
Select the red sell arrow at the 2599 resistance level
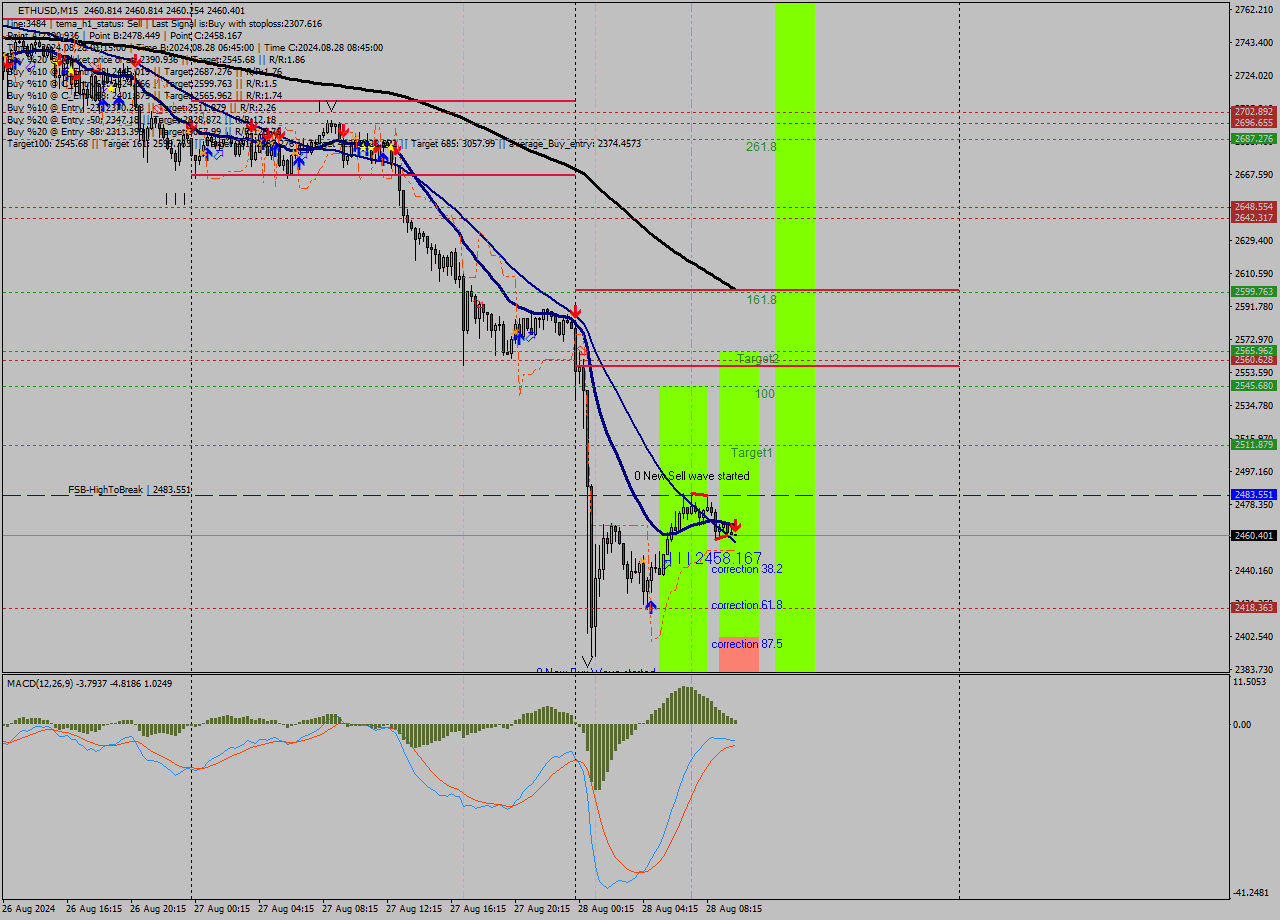point(575,311)
